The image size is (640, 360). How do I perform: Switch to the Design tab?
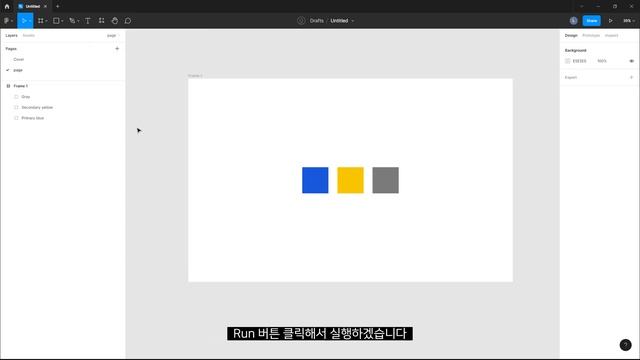pyautogui.click(x=571, y=36)
